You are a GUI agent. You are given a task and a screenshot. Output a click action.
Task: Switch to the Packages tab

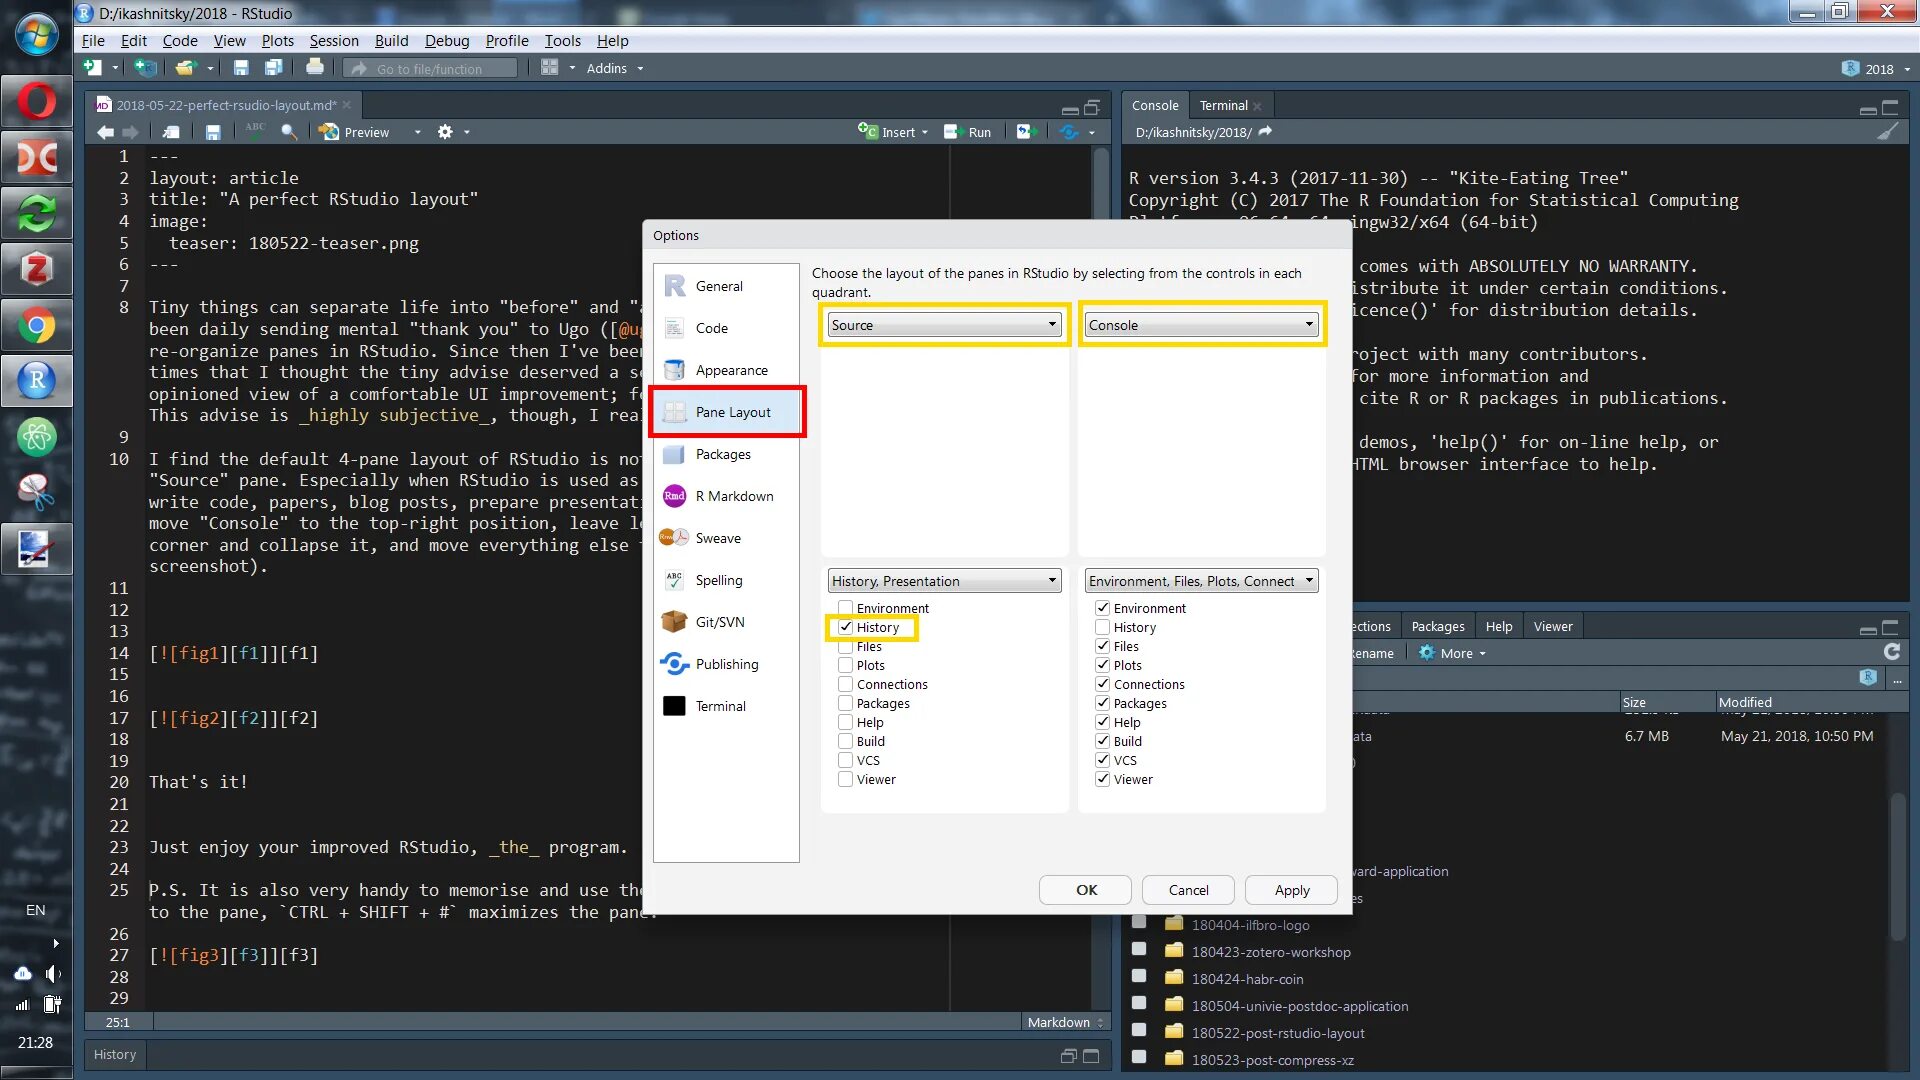click(x=1437, y=626)
